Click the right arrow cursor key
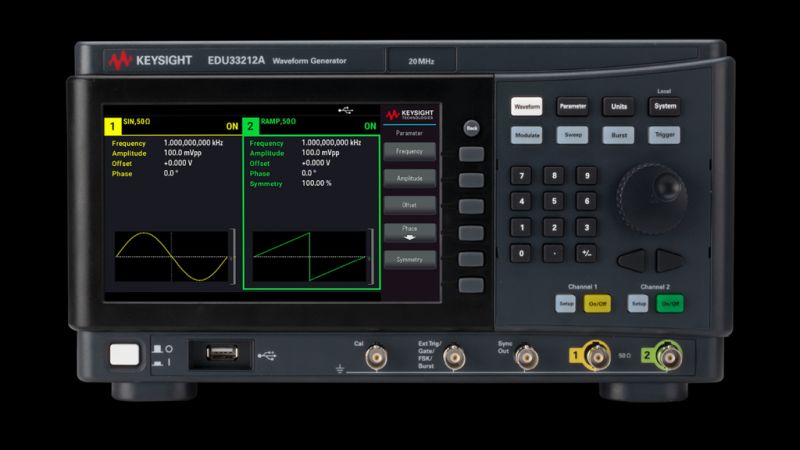Image resolution: width=800 pixels, height=450 pixels. pos(669,260)
